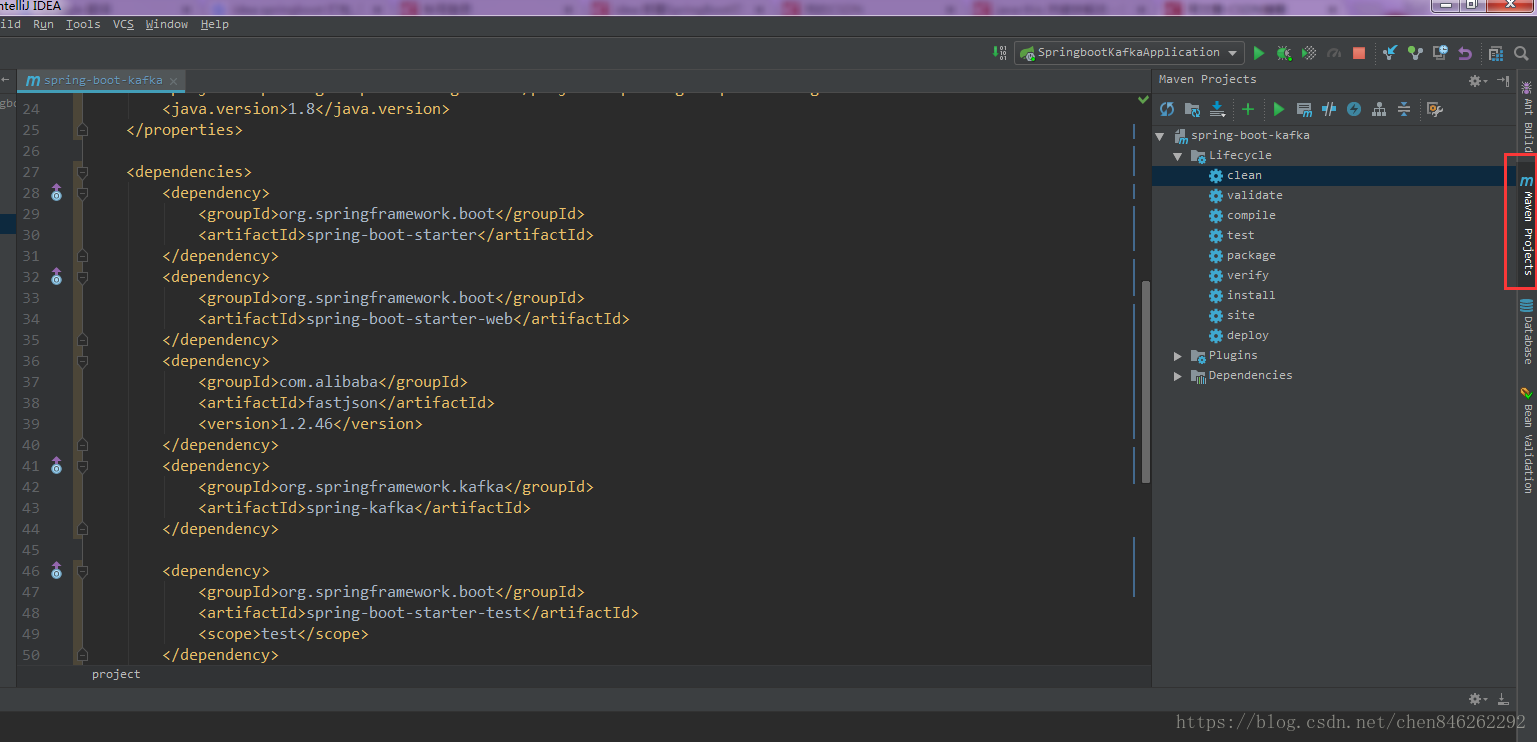Commit changes with the VCS commit icon
The width and height of the screenshot is (1537, 742).
pyautogui.click(x=1415, y=53)
